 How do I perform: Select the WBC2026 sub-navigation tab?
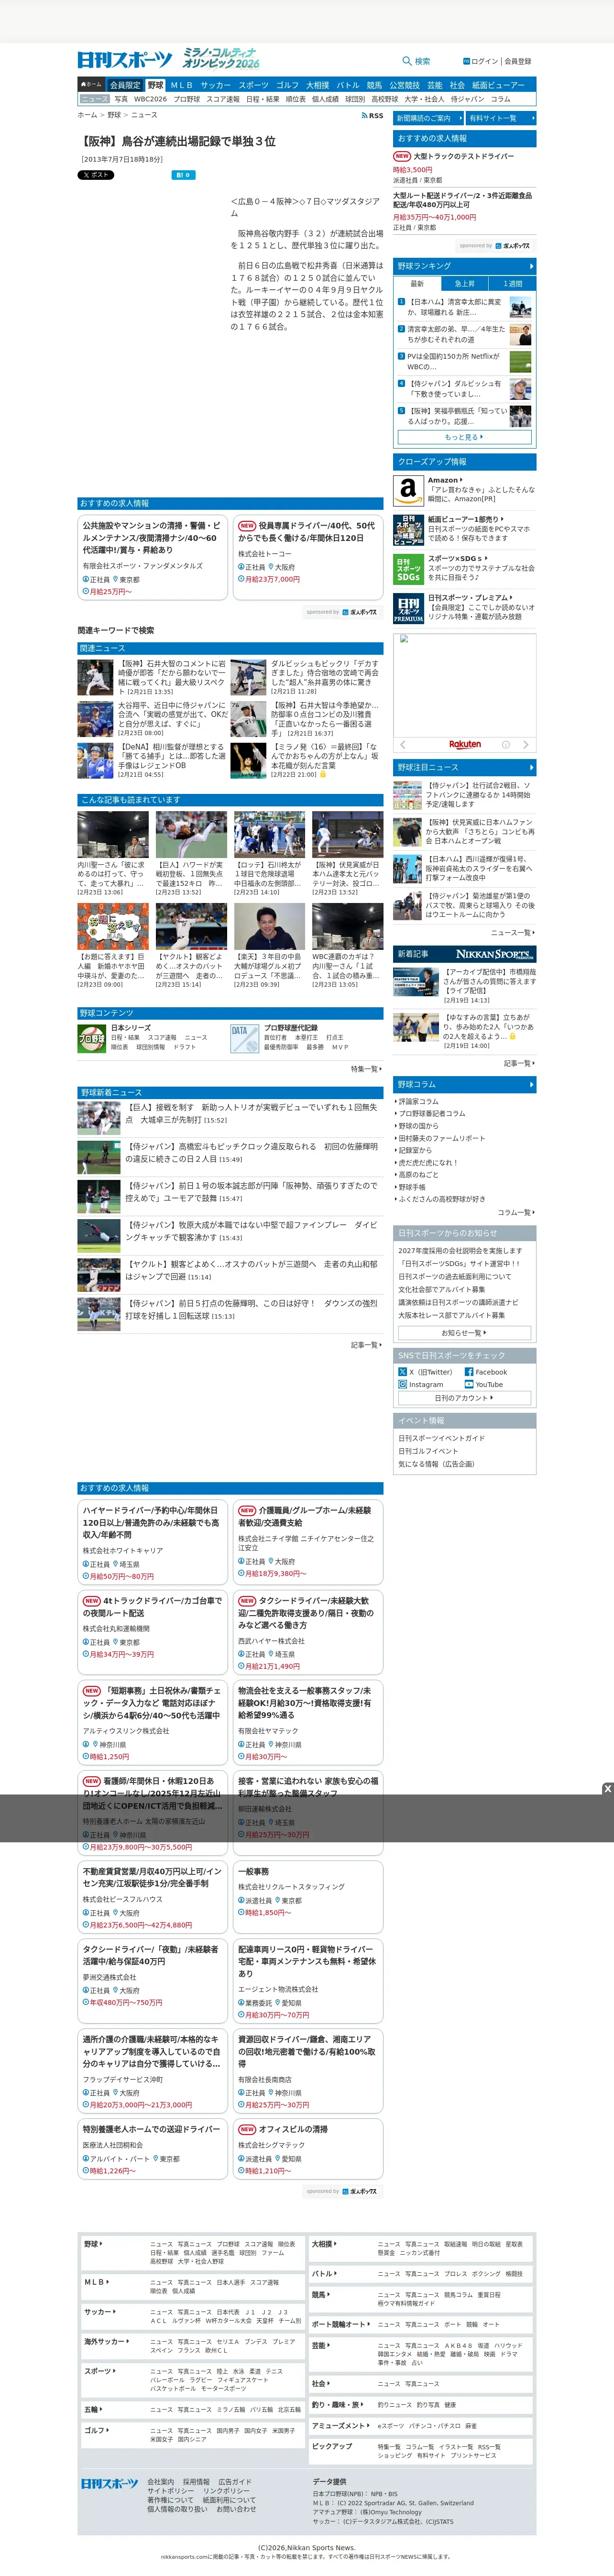point(150,99)
